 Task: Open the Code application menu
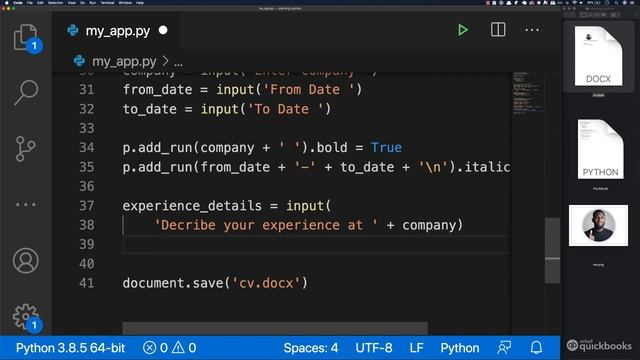pyautogui.click(x=18, y=2)
